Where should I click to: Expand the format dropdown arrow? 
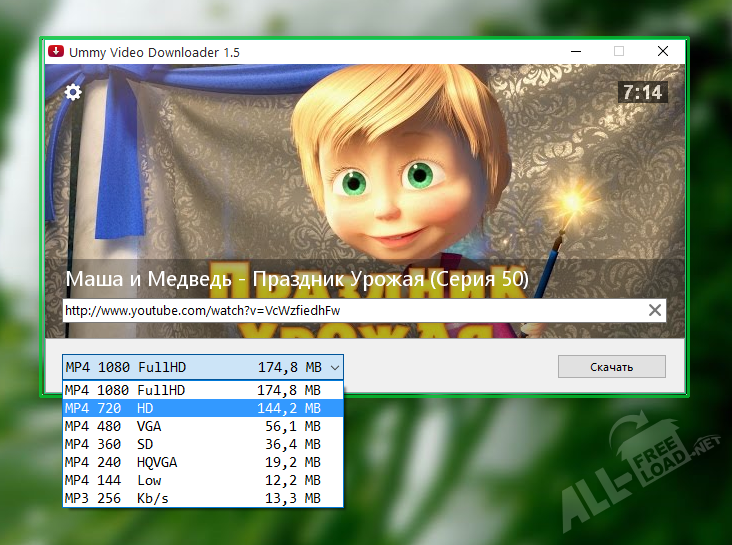334,367
